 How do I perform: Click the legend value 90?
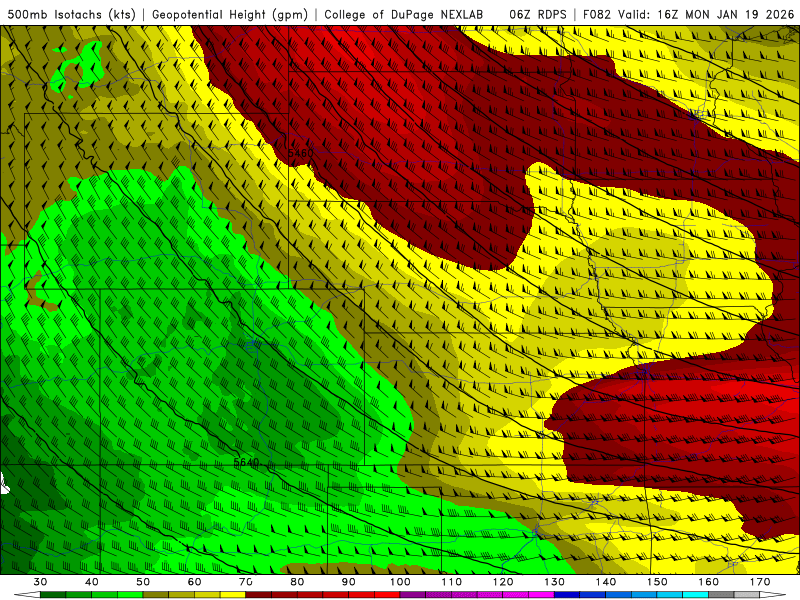tap(348, 582)
